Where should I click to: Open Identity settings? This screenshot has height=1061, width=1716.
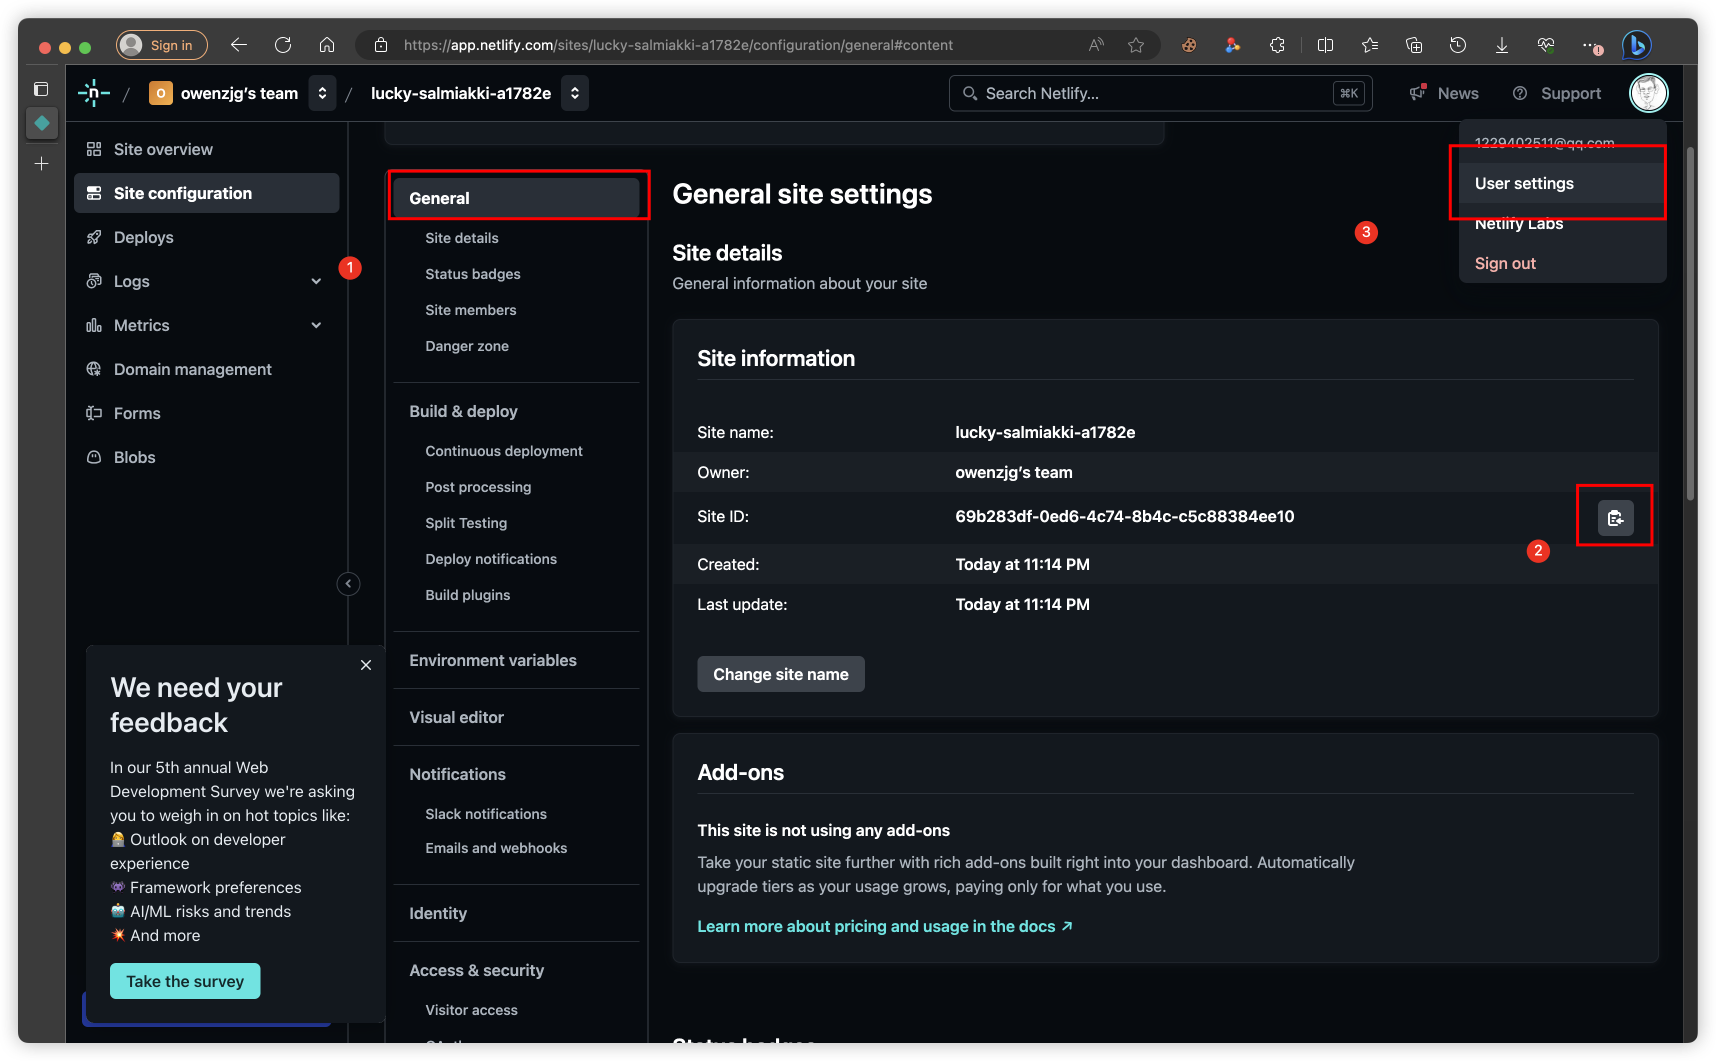click(438, 913)
